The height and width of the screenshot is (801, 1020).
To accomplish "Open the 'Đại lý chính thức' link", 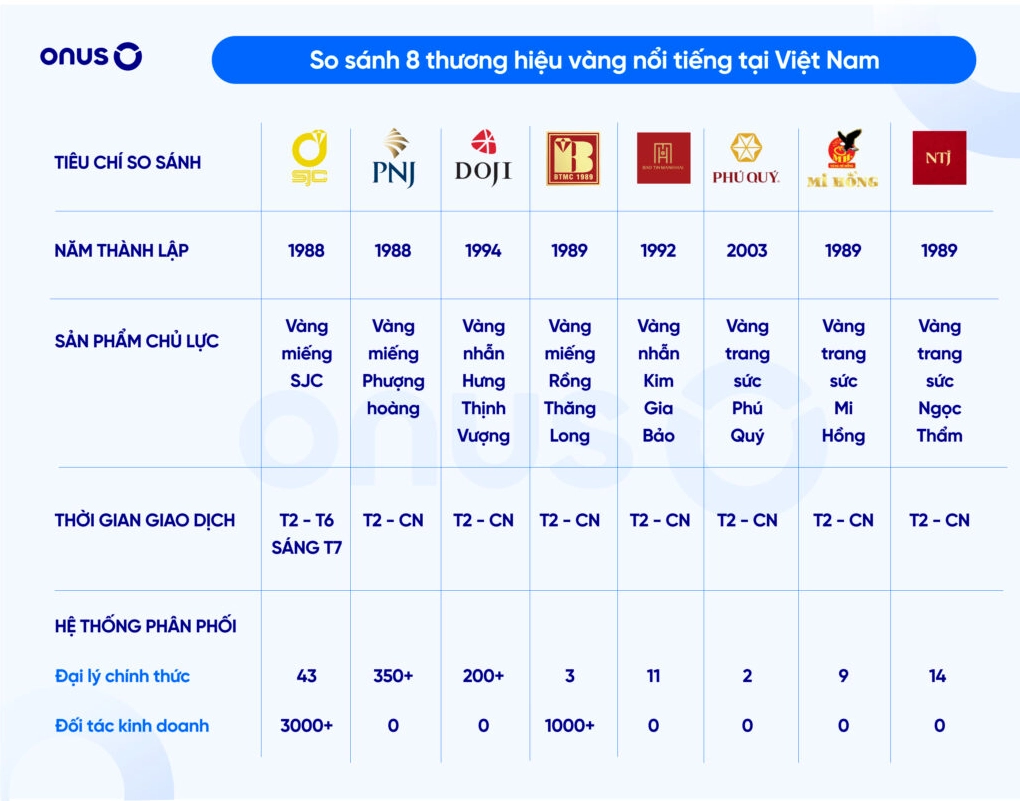I will point(122,677).
